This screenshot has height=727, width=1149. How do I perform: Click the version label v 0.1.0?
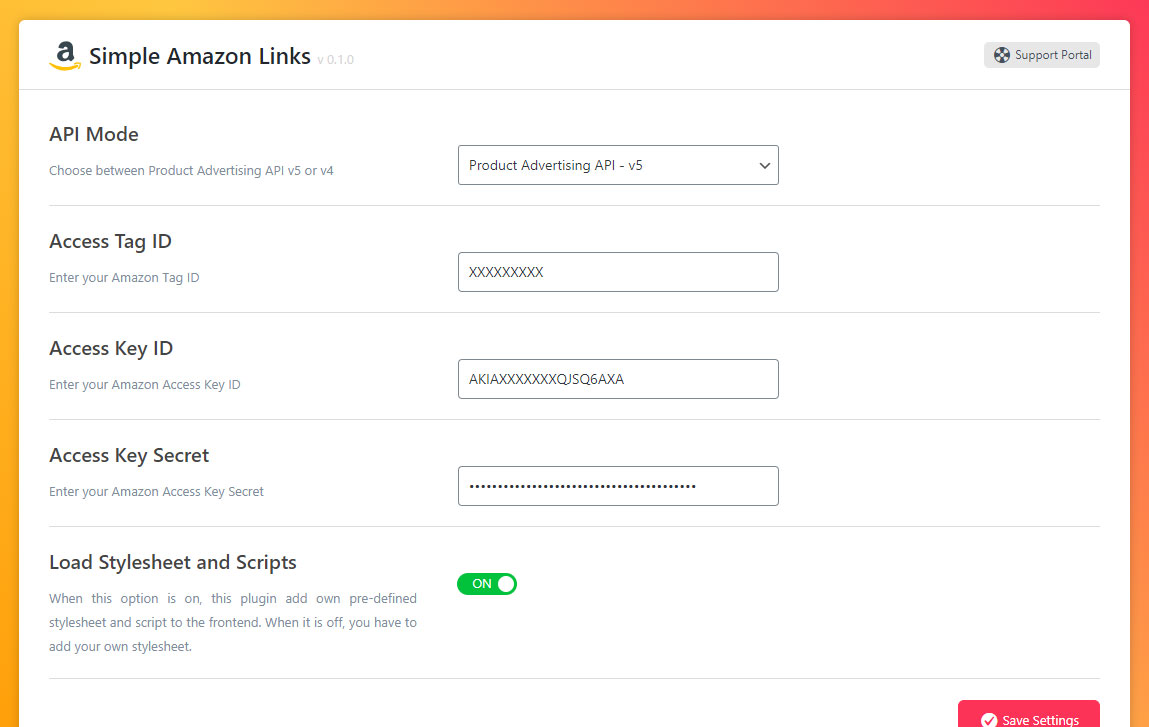pyautogui.click(x=336, y=60)
